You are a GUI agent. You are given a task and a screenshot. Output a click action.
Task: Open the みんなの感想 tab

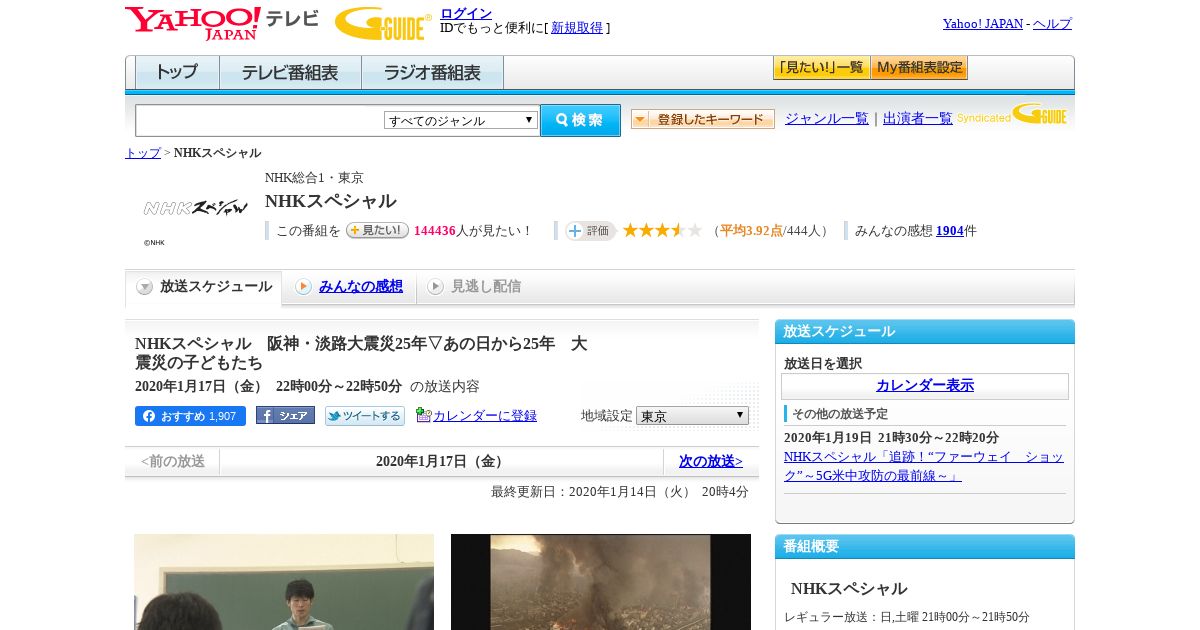[360, 287]
